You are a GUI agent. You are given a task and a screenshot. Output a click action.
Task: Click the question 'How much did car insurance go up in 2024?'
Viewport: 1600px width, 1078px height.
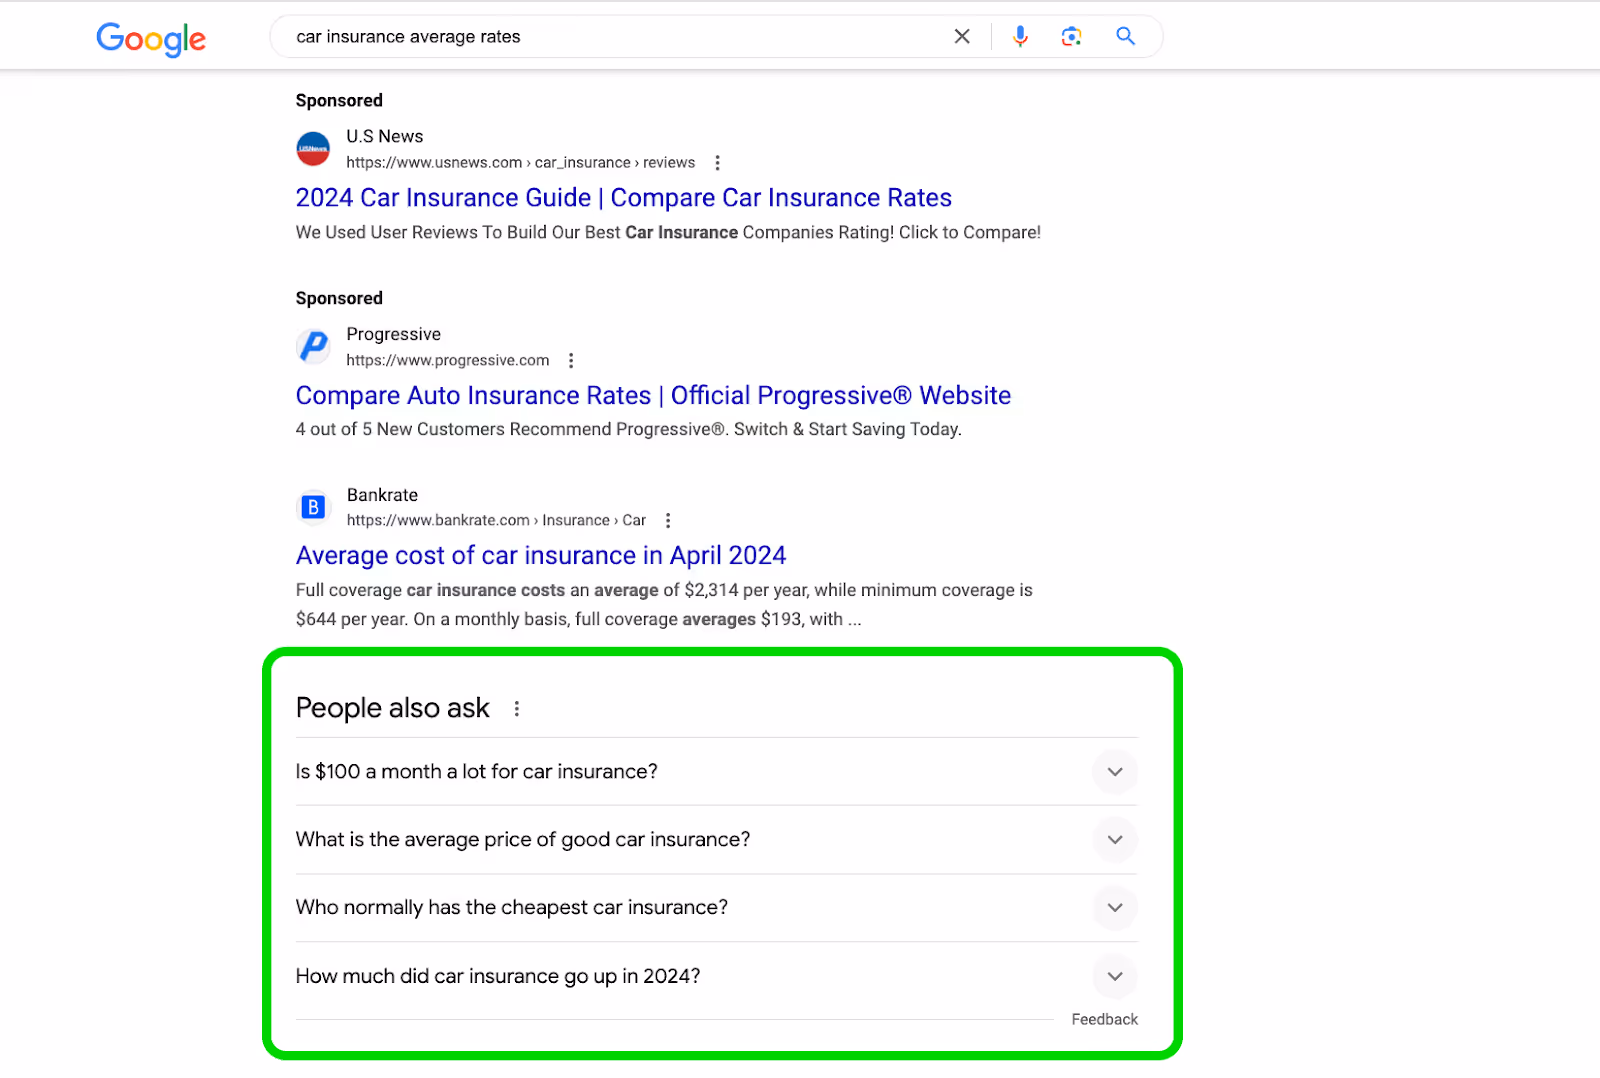498,977
